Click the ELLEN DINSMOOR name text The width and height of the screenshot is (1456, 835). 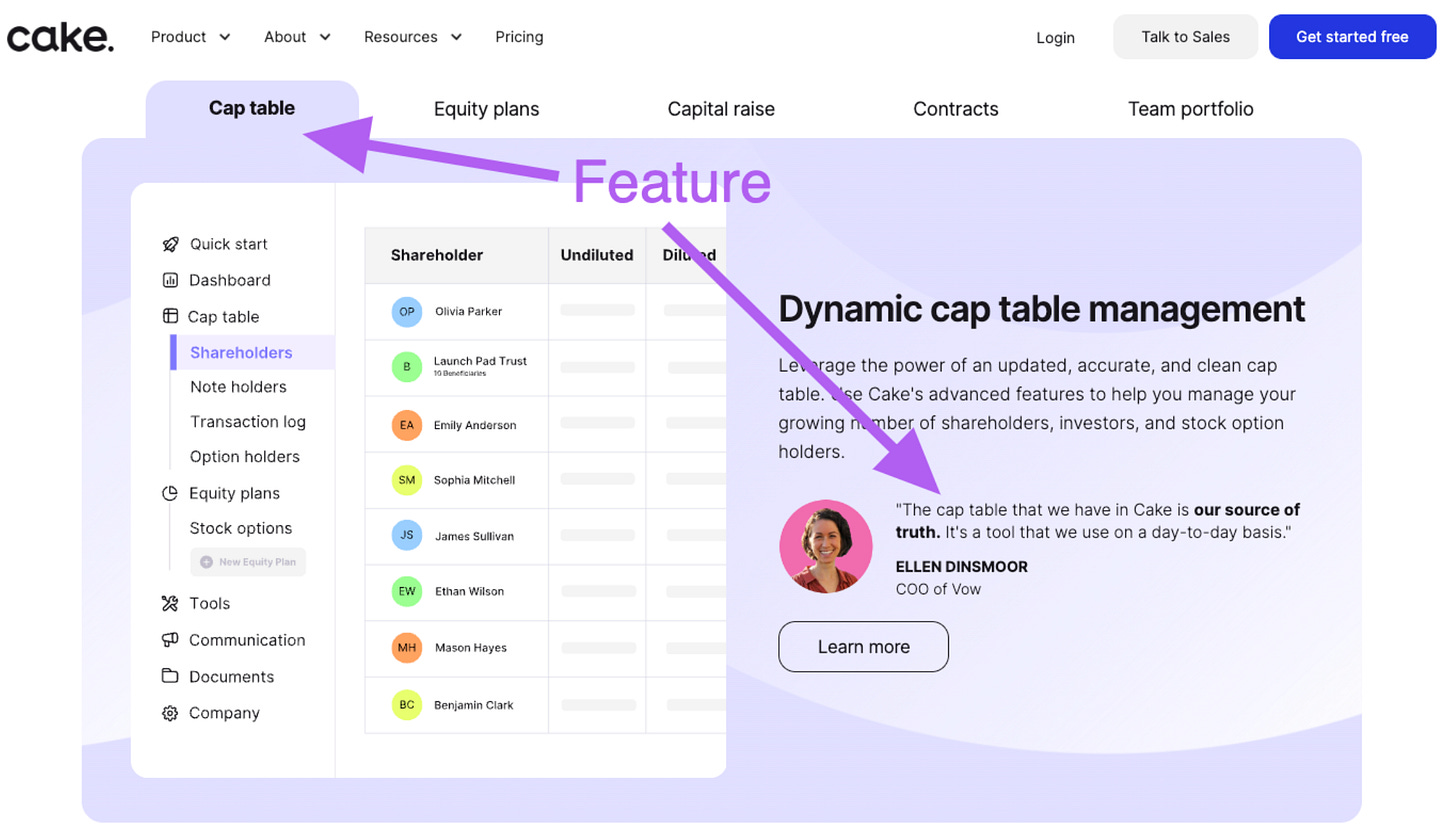(x=961, y=567)
